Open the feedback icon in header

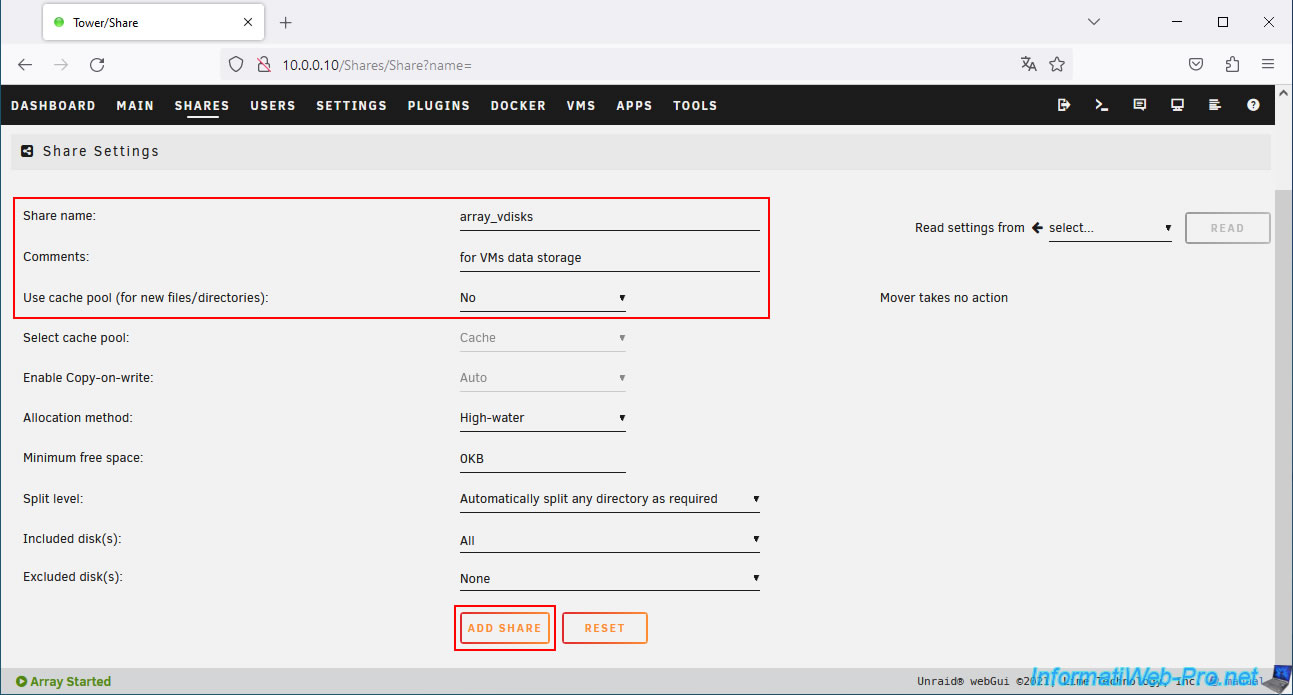click(x=1140, y=105)
